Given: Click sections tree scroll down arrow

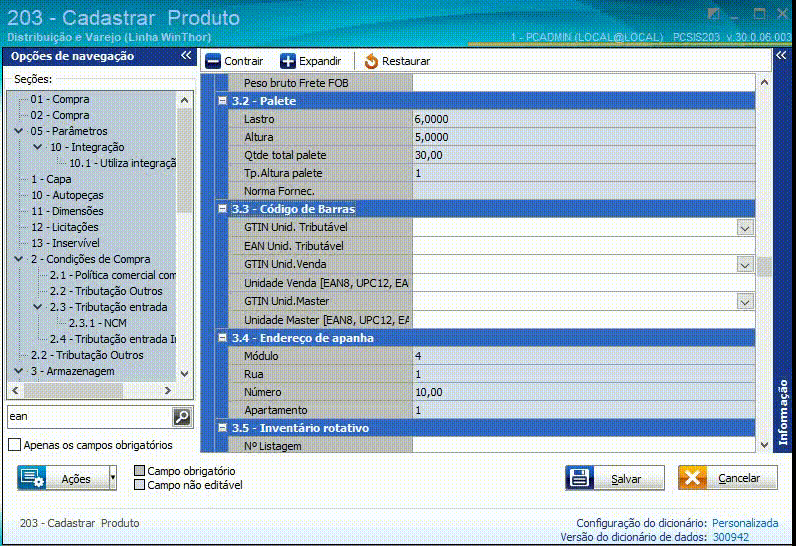Looking at the screenshot, I should click(184, 374).
